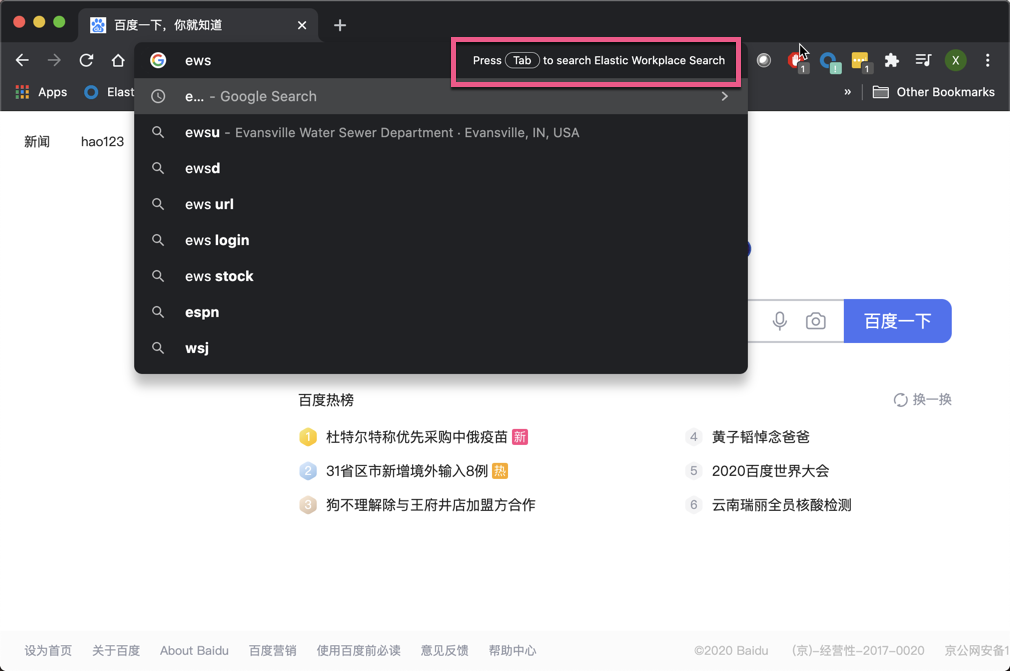This screenshot has width=1010, height=671.
Task: Choose the ewsd suggestion
Action: click(441, 169)
